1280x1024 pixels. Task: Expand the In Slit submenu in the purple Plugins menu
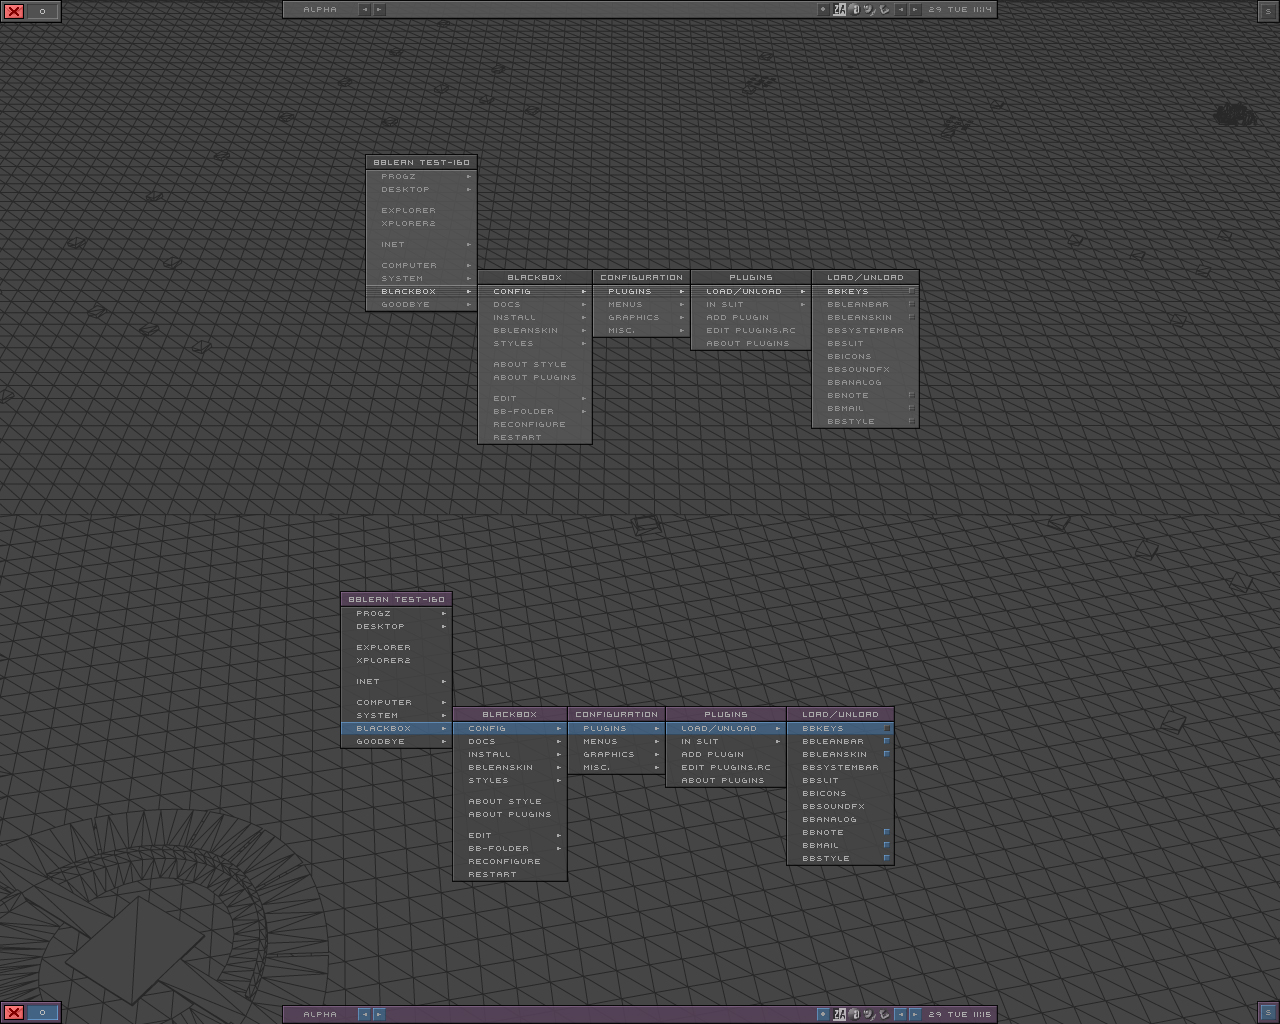point(726,741)
